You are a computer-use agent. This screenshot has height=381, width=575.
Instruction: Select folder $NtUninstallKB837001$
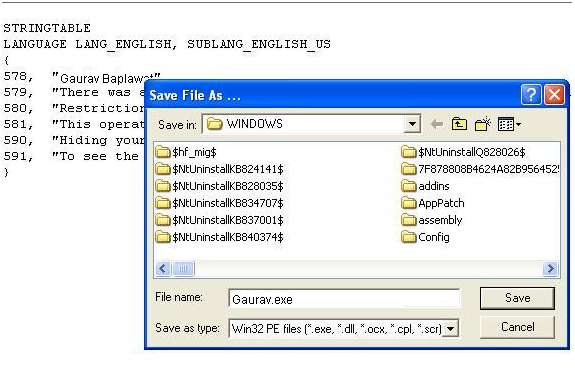click(219, 220)
